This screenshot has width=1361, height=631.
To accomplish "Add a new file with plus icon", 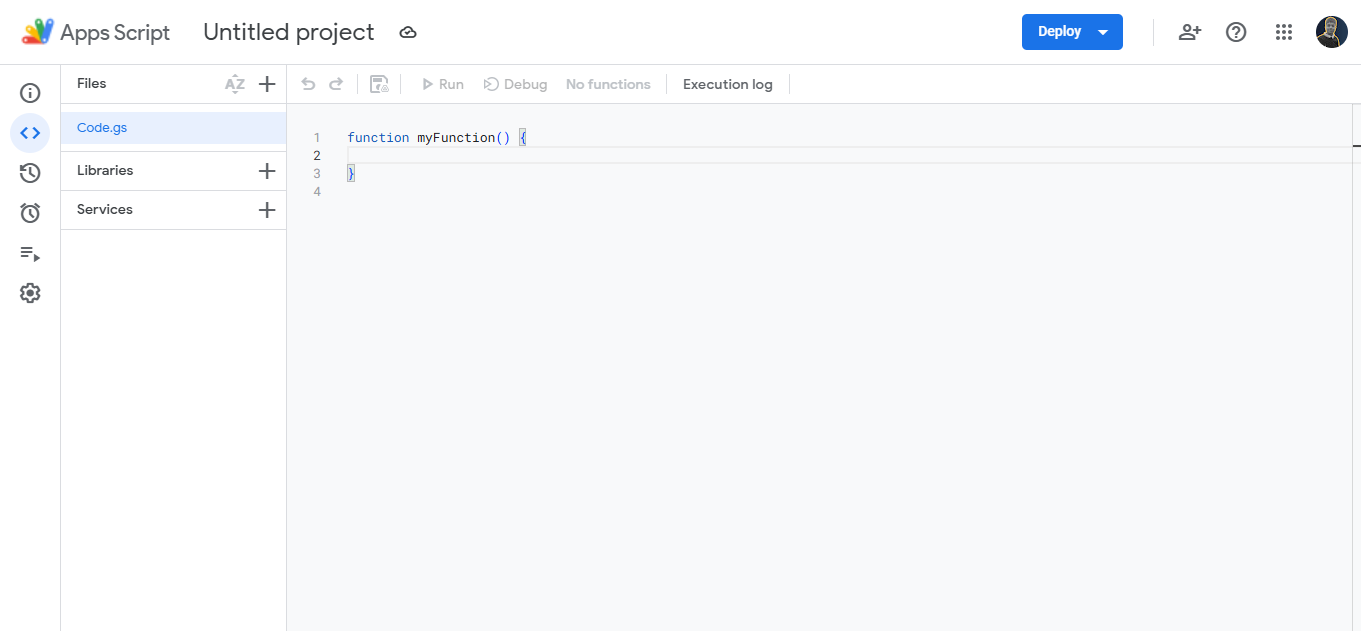I will [267, 84].
